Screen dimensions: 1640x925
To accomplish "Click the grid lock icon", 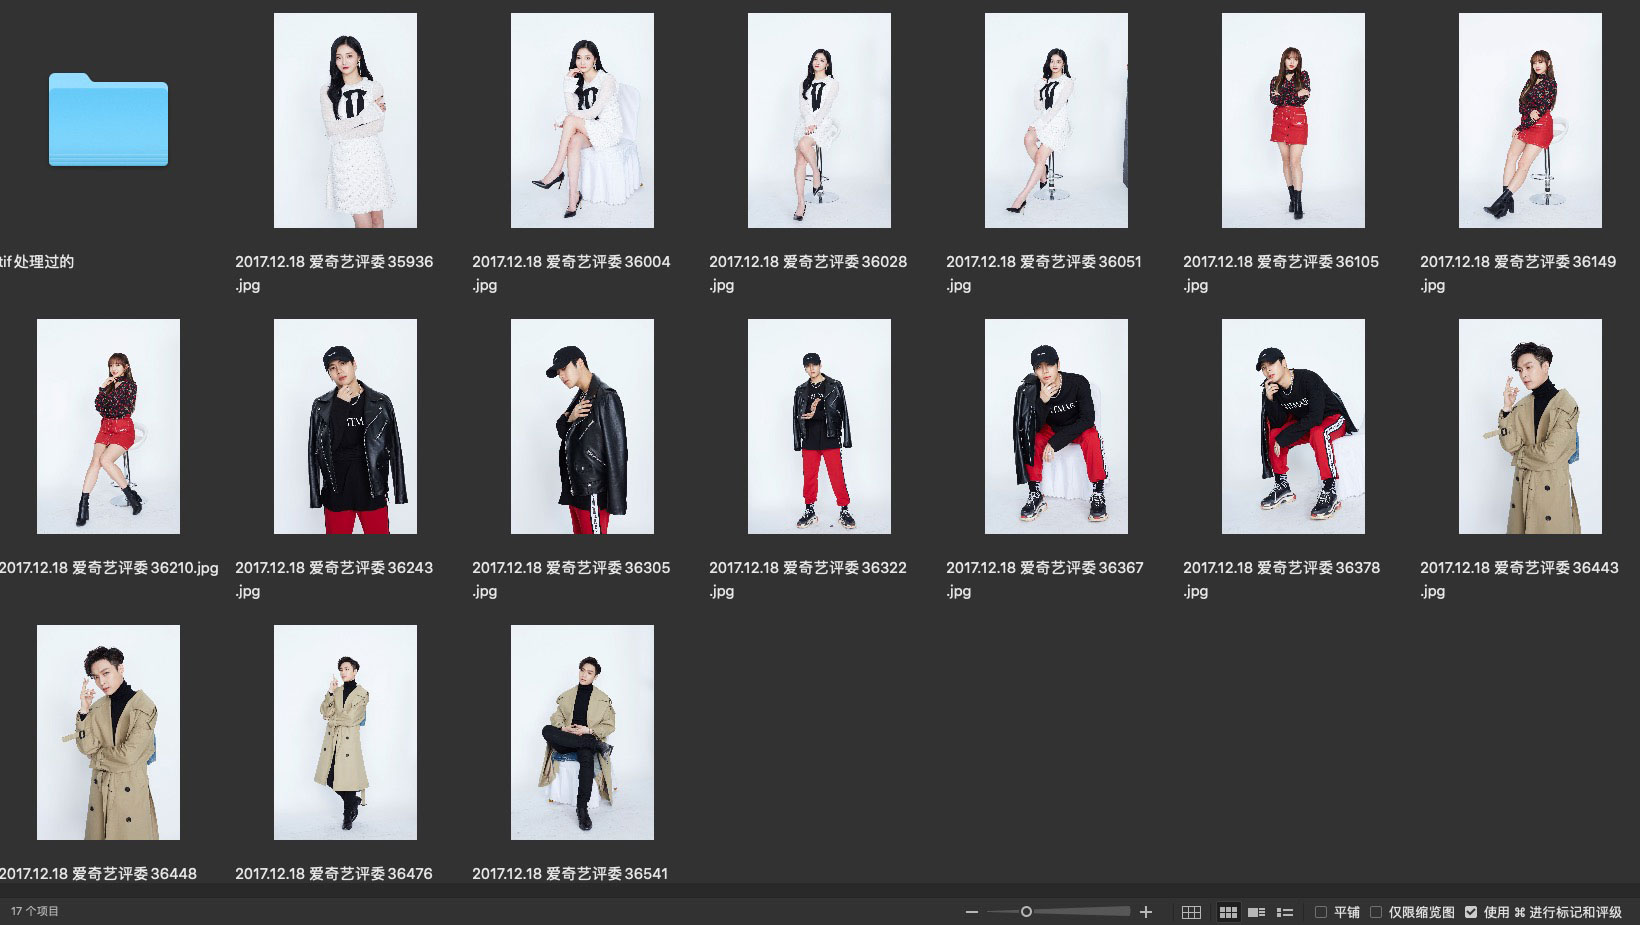I will click(x=1191, y=912).
